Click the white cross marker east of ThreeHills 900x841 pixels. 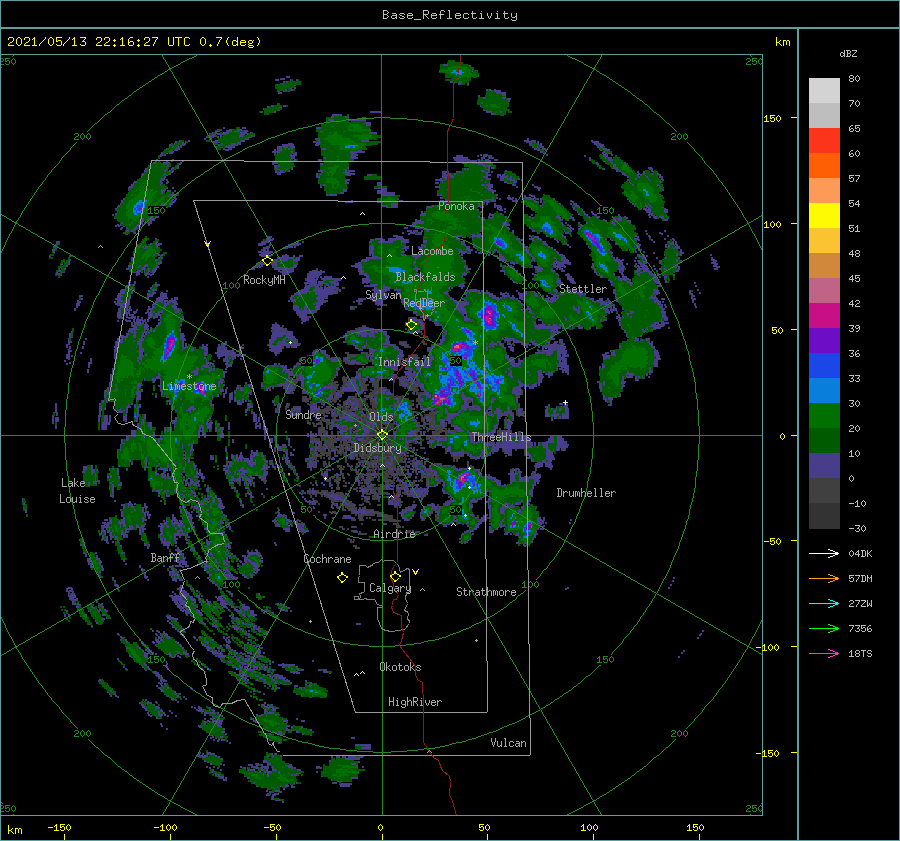tap(565, 402)
